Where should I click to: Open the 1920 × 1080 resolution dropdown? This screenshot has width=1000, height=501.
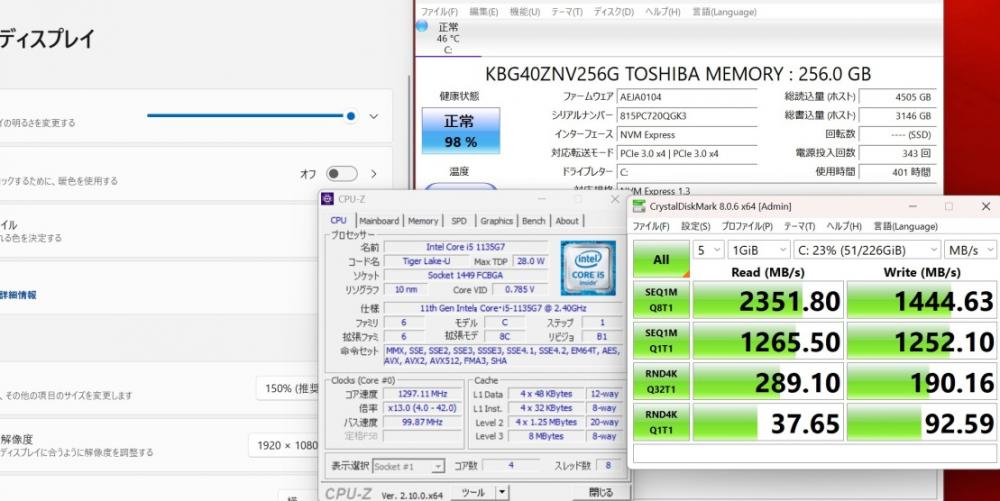285,446
